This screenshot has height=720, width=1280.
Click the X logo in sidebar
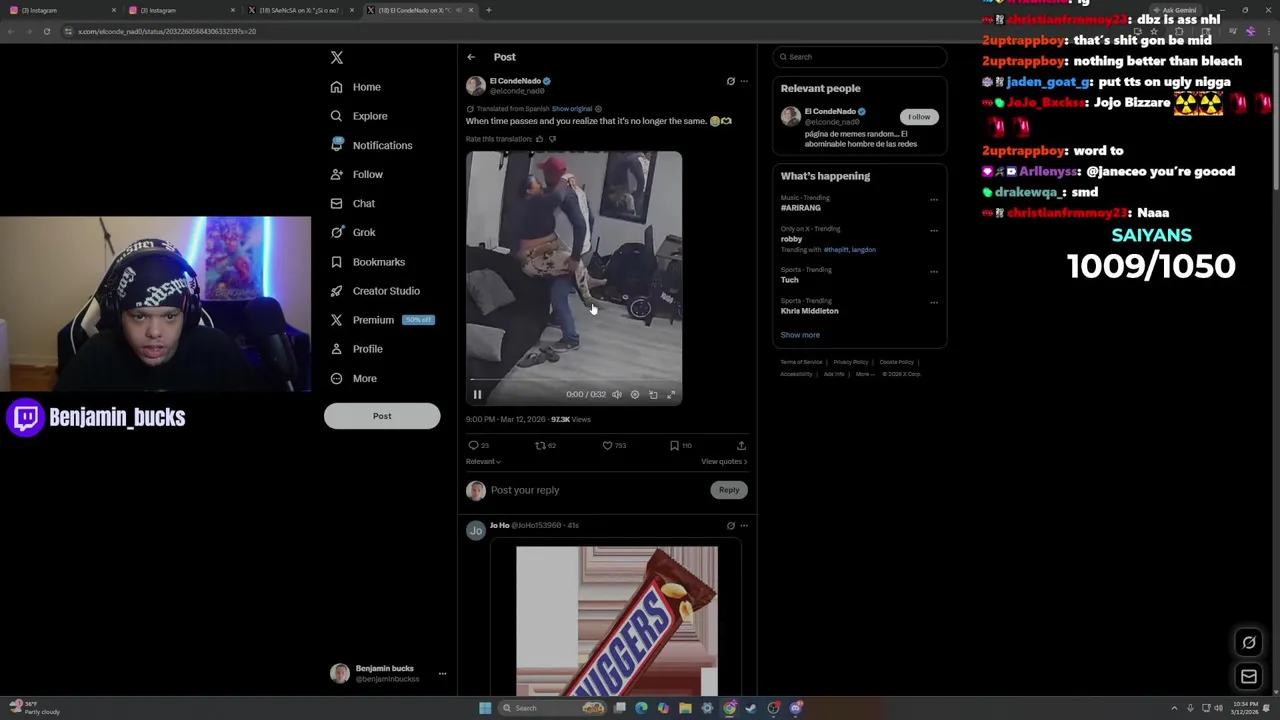(337, 58)
